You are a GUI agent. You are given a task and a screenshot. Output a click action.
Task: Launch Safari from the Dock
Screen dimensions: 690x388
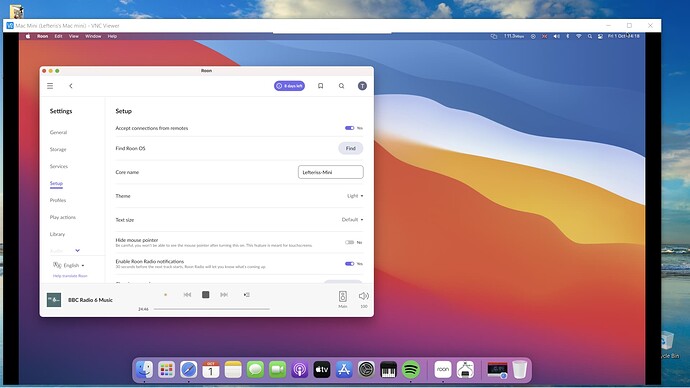coord(188,370)
